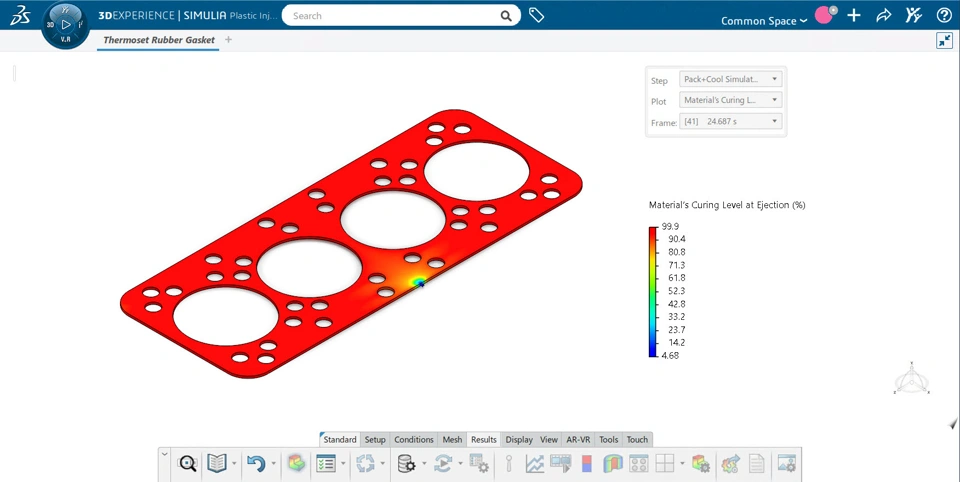Open the X-Y line chart plot icon
Screen dimensions: 960x482
534,464
